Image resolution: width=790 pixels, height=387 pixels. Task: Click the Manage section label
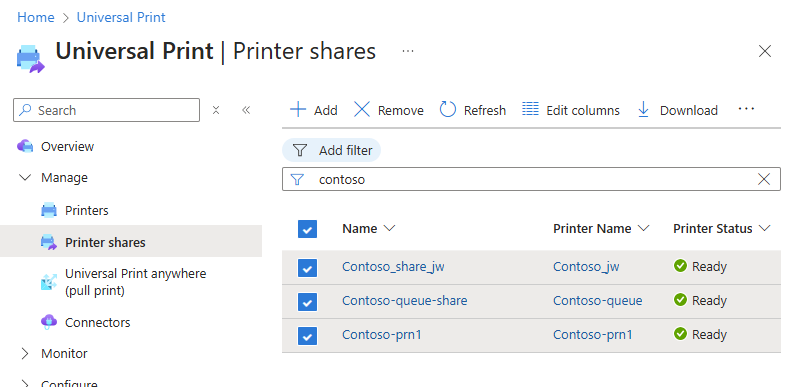tap(64, 177)
